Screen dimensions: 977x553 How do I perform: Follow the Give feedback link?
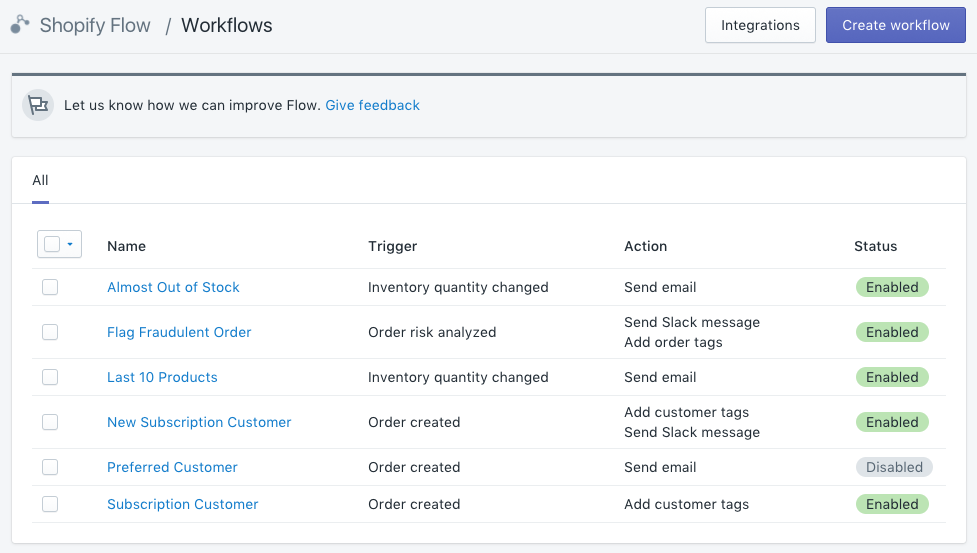click(373, 105)
